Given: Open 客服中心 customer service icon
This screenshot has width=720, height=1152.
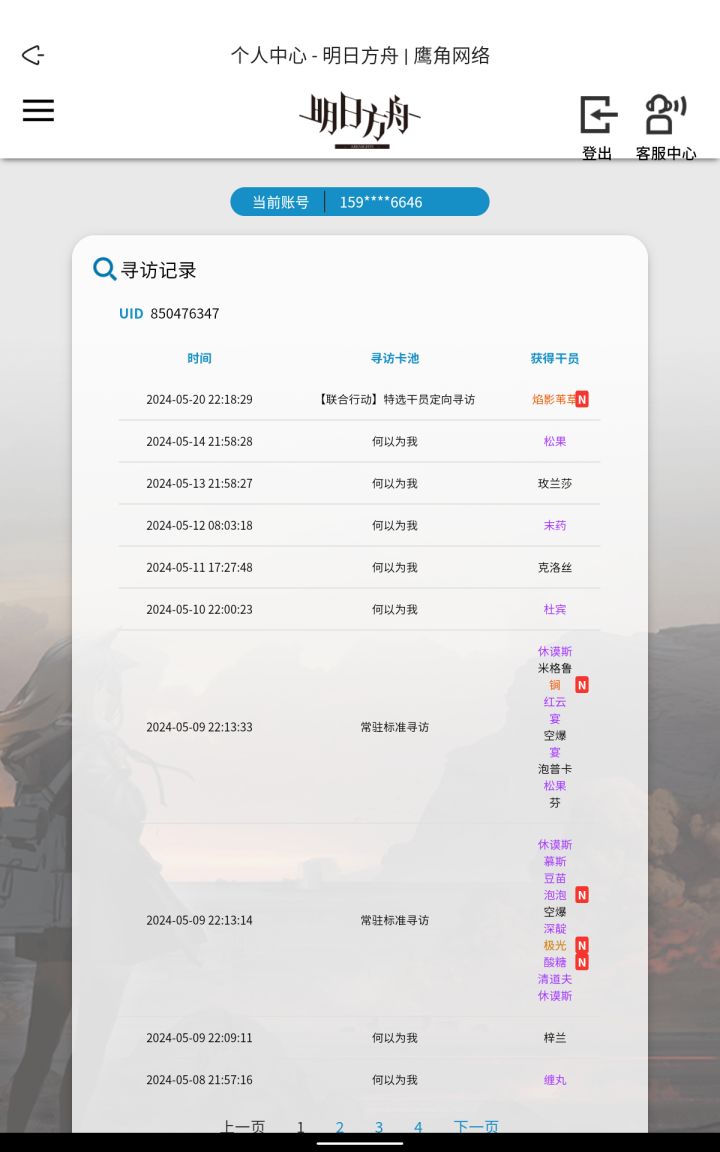Looking at the screenshot, I should [666, 115].
